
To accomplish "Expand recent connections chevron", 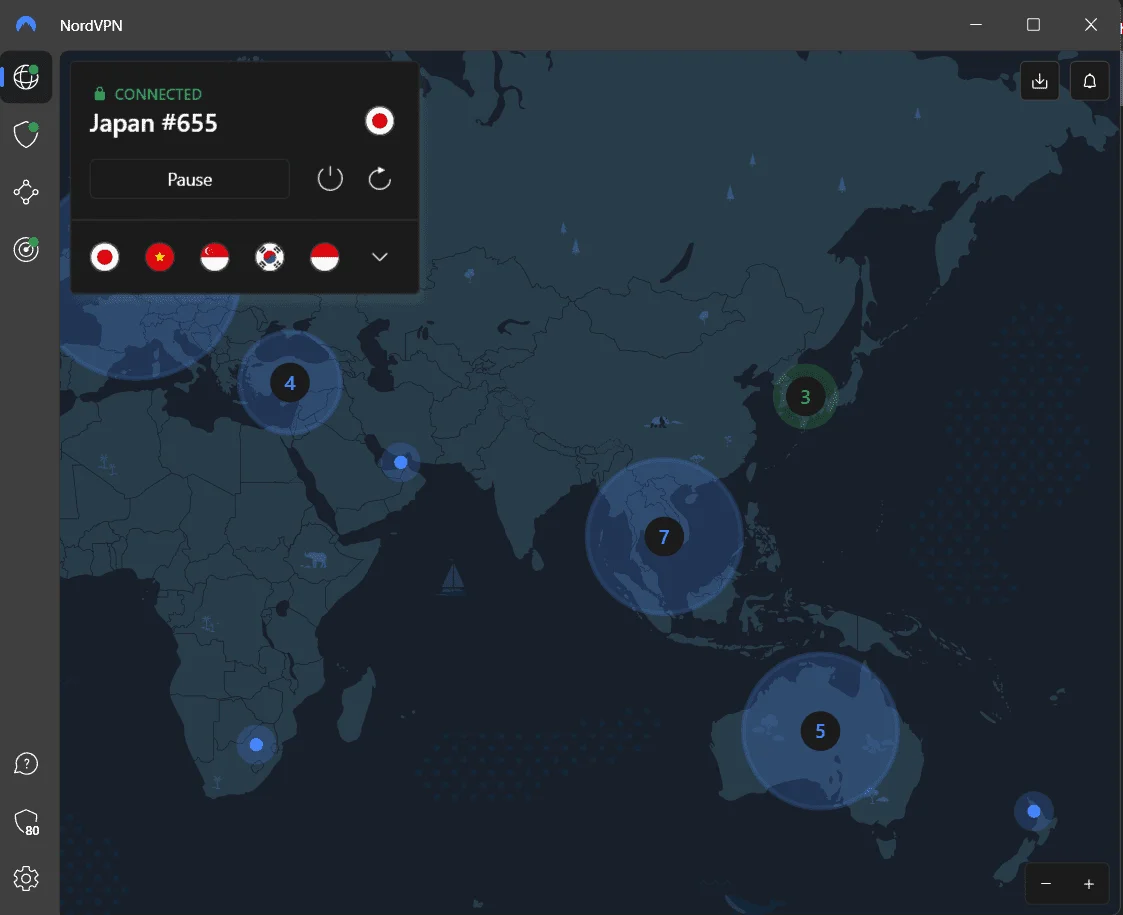I will [380, 257].
